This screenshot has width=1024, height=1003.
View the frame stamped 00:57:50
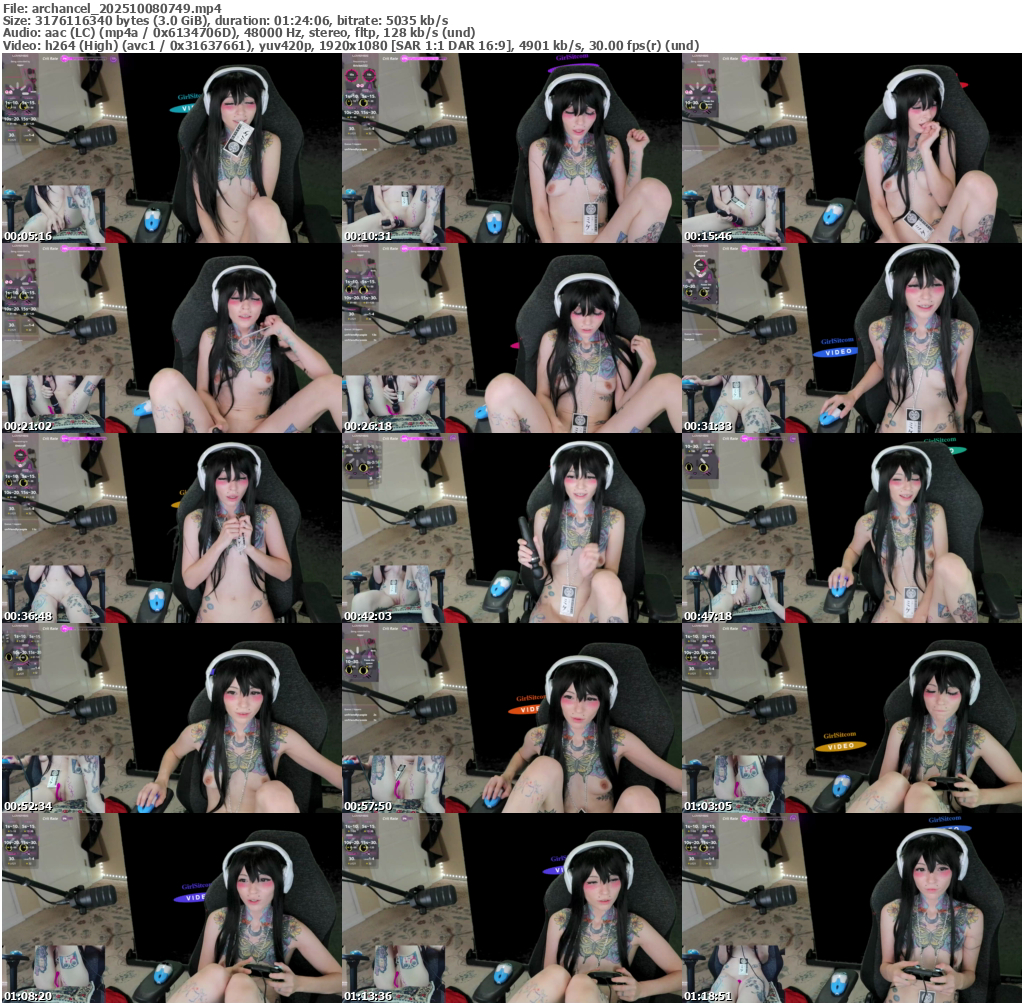[511, 718]
